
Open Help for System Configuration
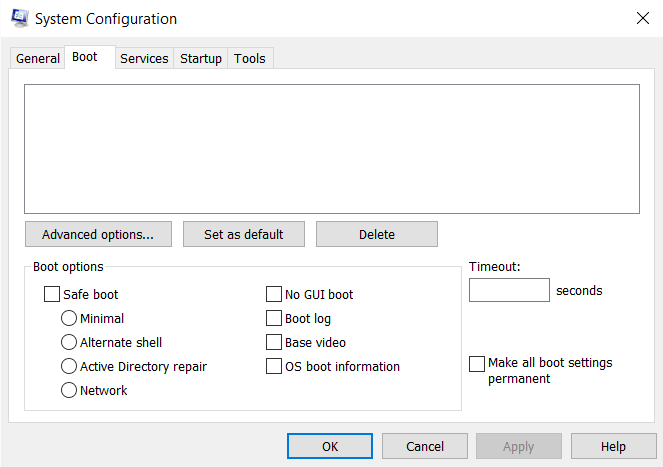tap(614, 446)
